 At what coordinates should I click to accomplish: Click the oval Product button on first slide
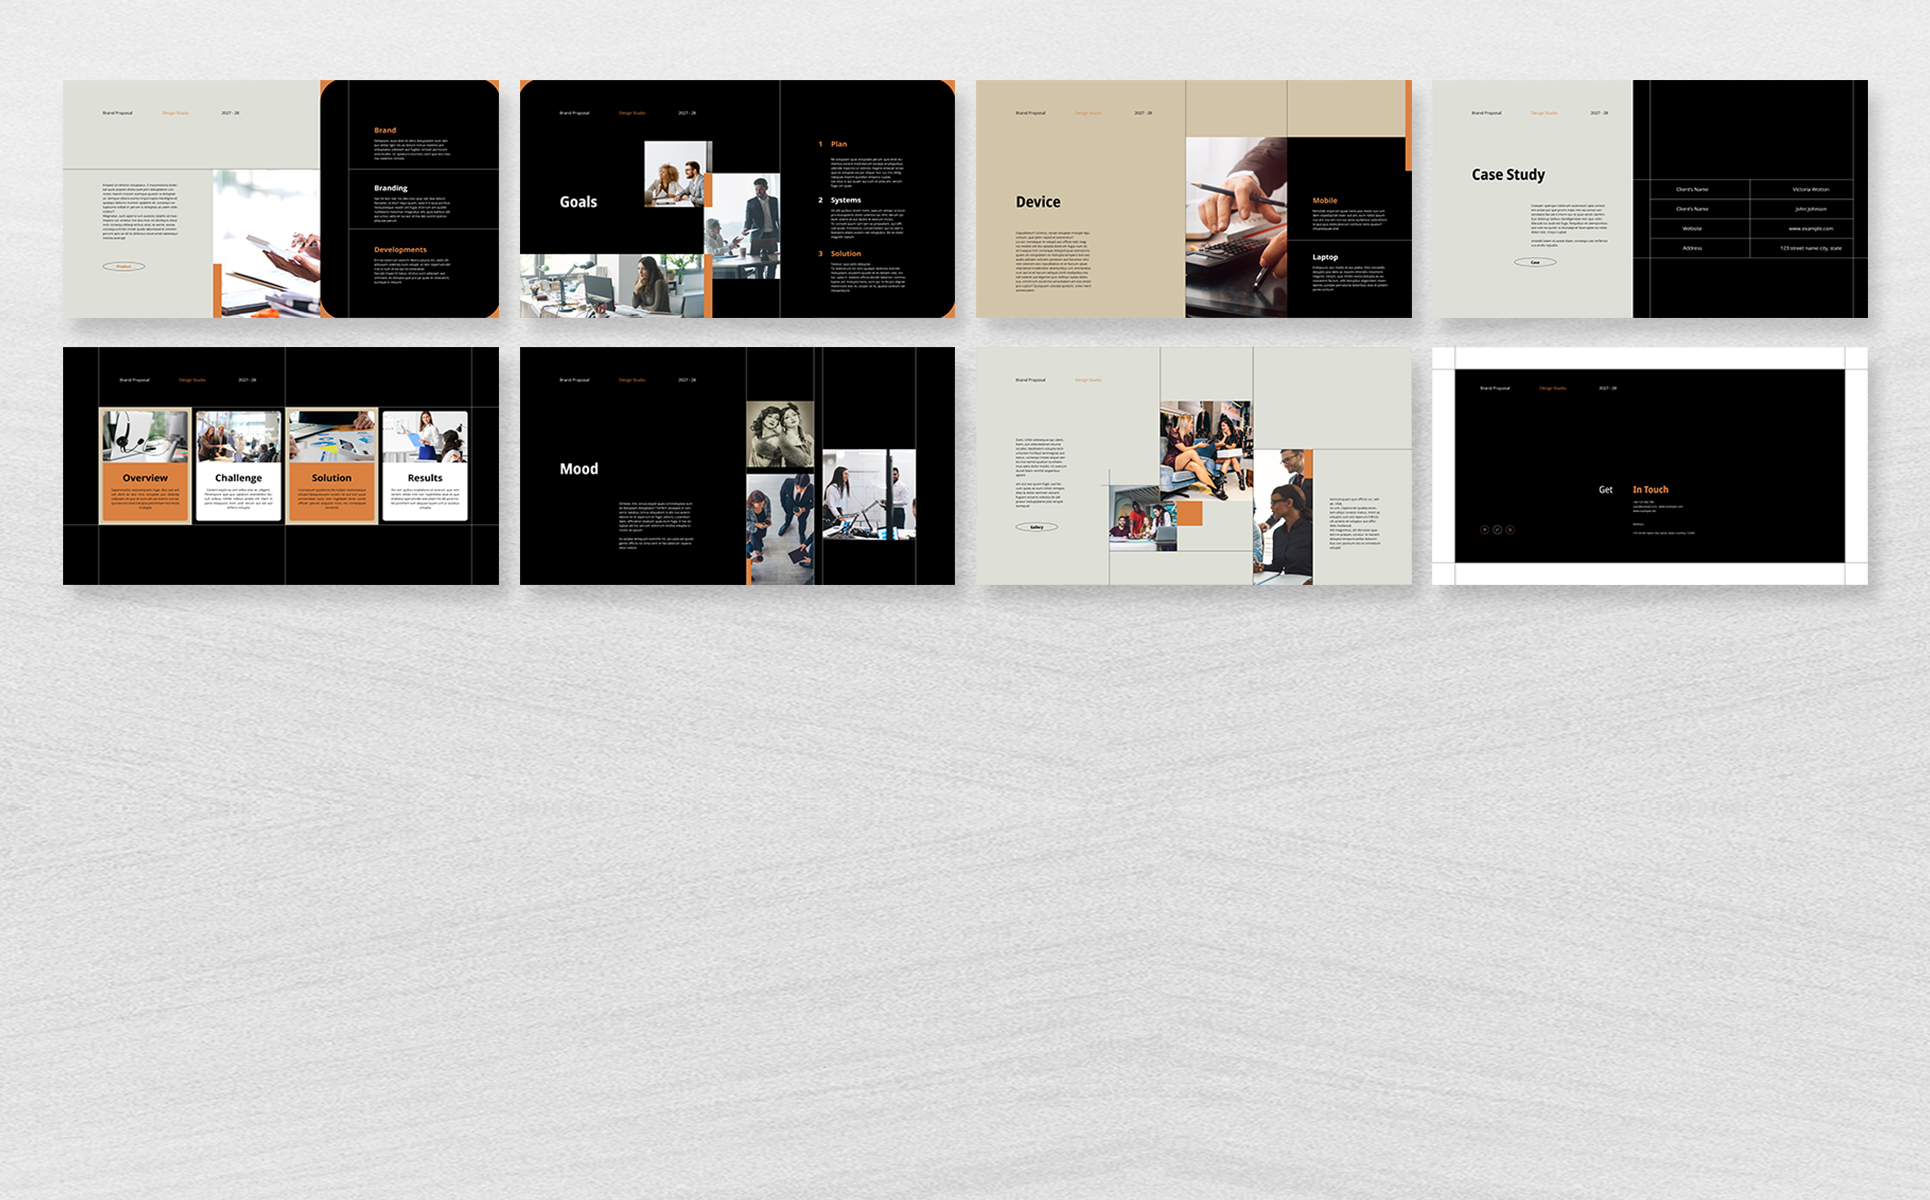pyautogui.click(x=124, y=267)
